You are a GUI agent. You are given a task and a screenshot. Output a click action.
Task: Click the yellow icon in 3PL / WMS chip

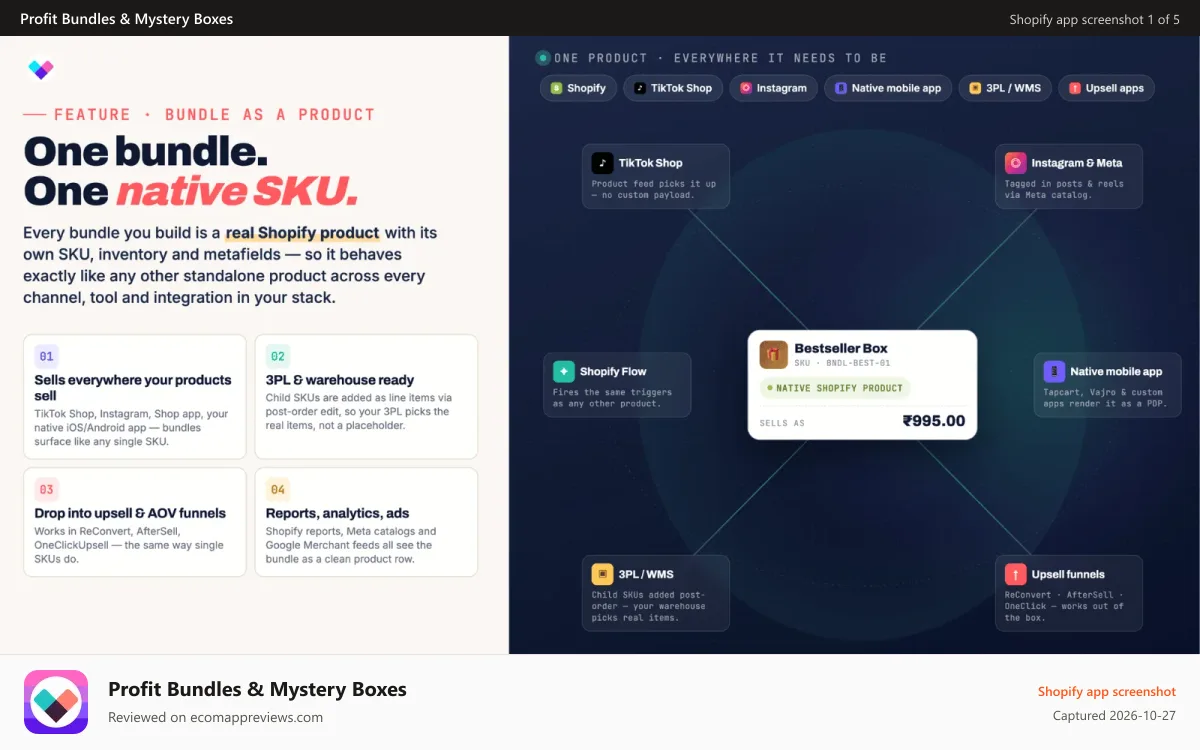coord(975,88)
